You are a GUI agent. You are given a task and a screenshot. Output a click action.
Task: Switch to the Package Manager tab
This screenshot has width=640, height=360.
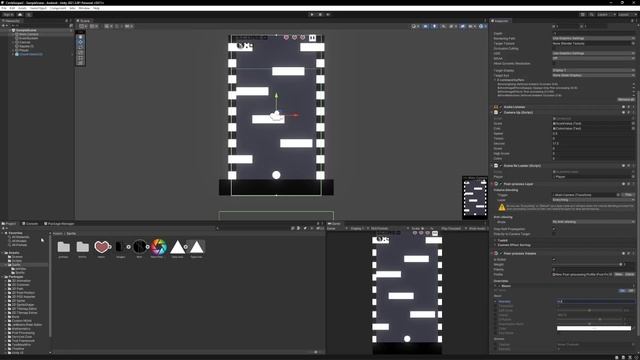point(59,224)
